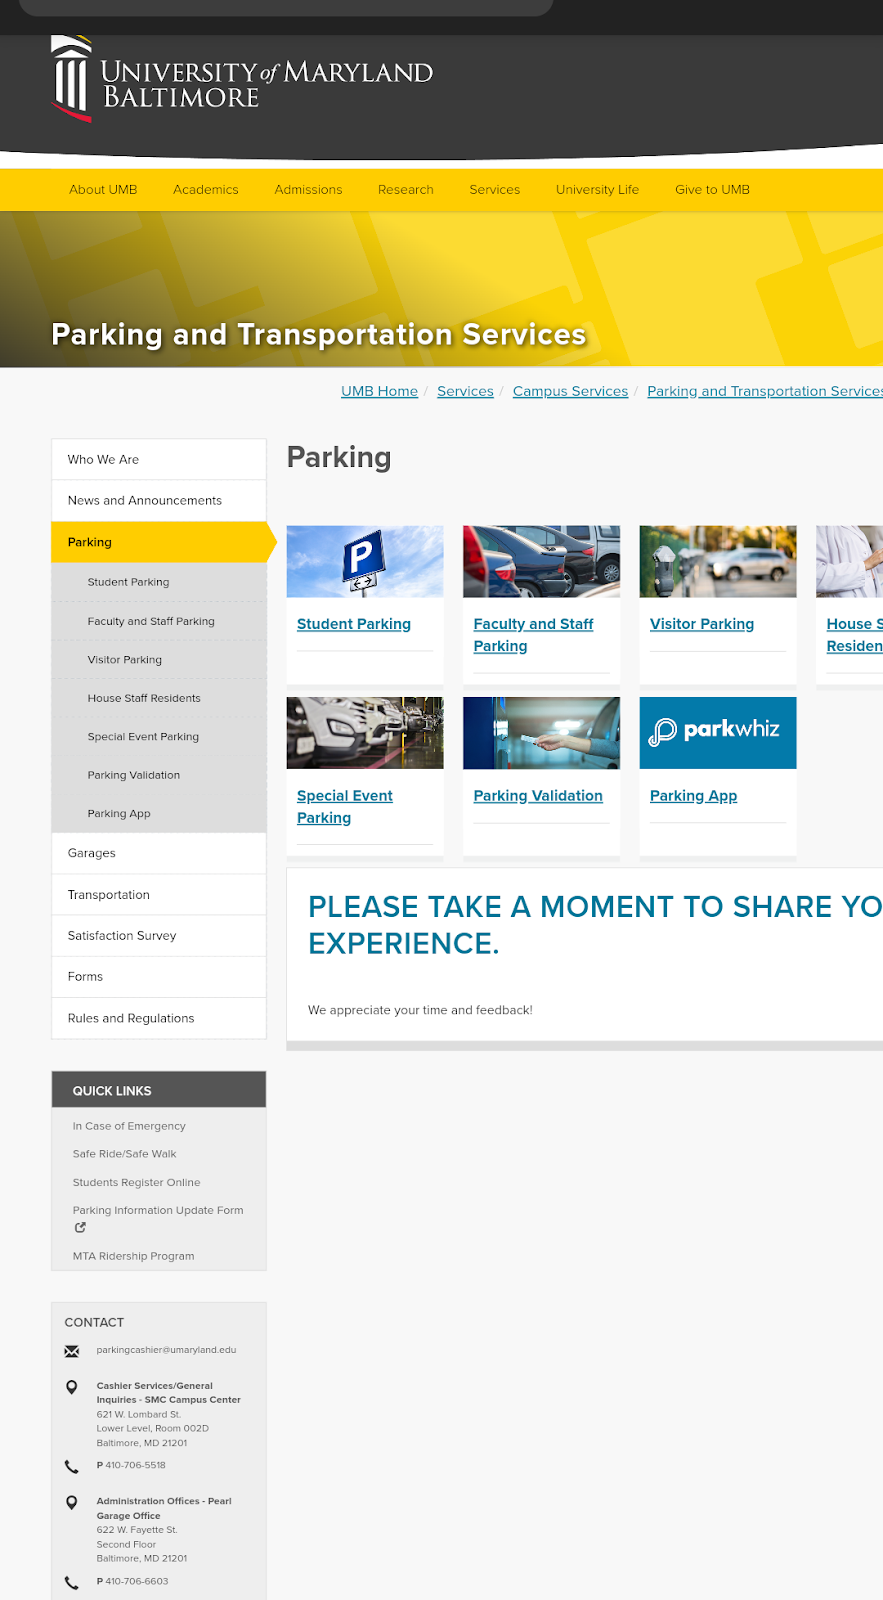Click the Student Parking sign thumbnail
This screenshot has width=883, height=1600.
point(365,561)
